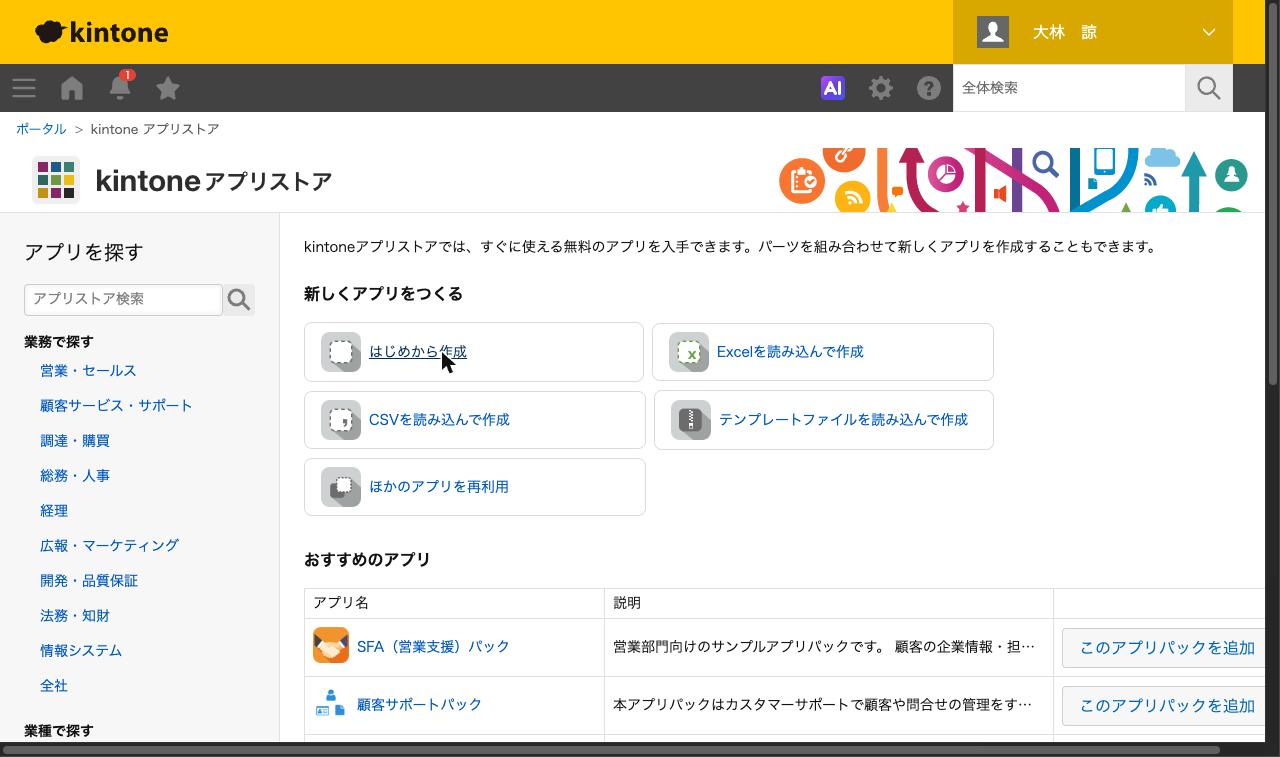The height and width of the screenshot is (757, 1280).
Task: Select 調達・購買 category
Action: 75,440
